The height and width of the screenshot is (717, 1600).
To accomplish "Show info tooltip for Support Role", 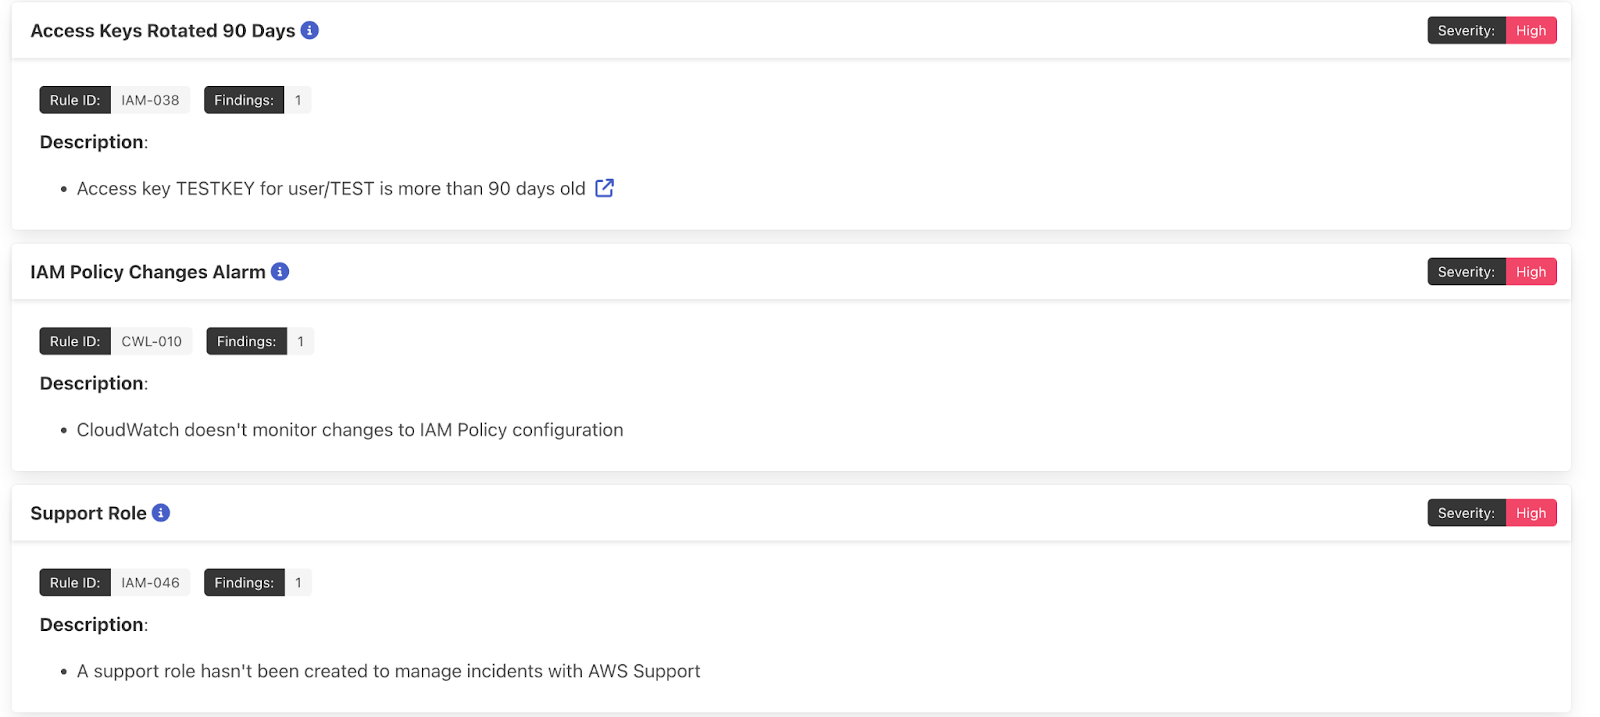I will 161,513.
